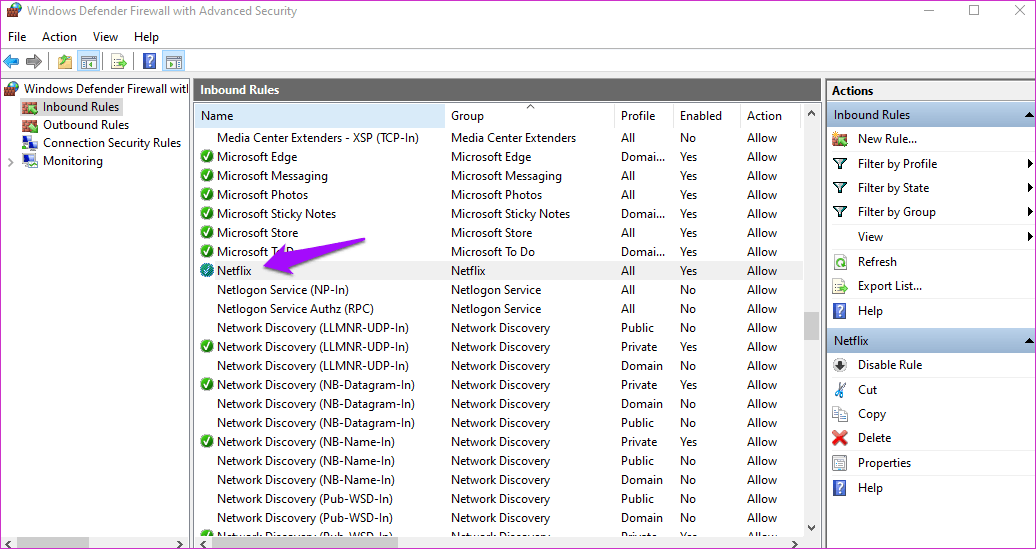Sort rules by the Enabled column header
Image resolution: width=1036 pixels, height=549 pixels.
[x=700, y=116]
